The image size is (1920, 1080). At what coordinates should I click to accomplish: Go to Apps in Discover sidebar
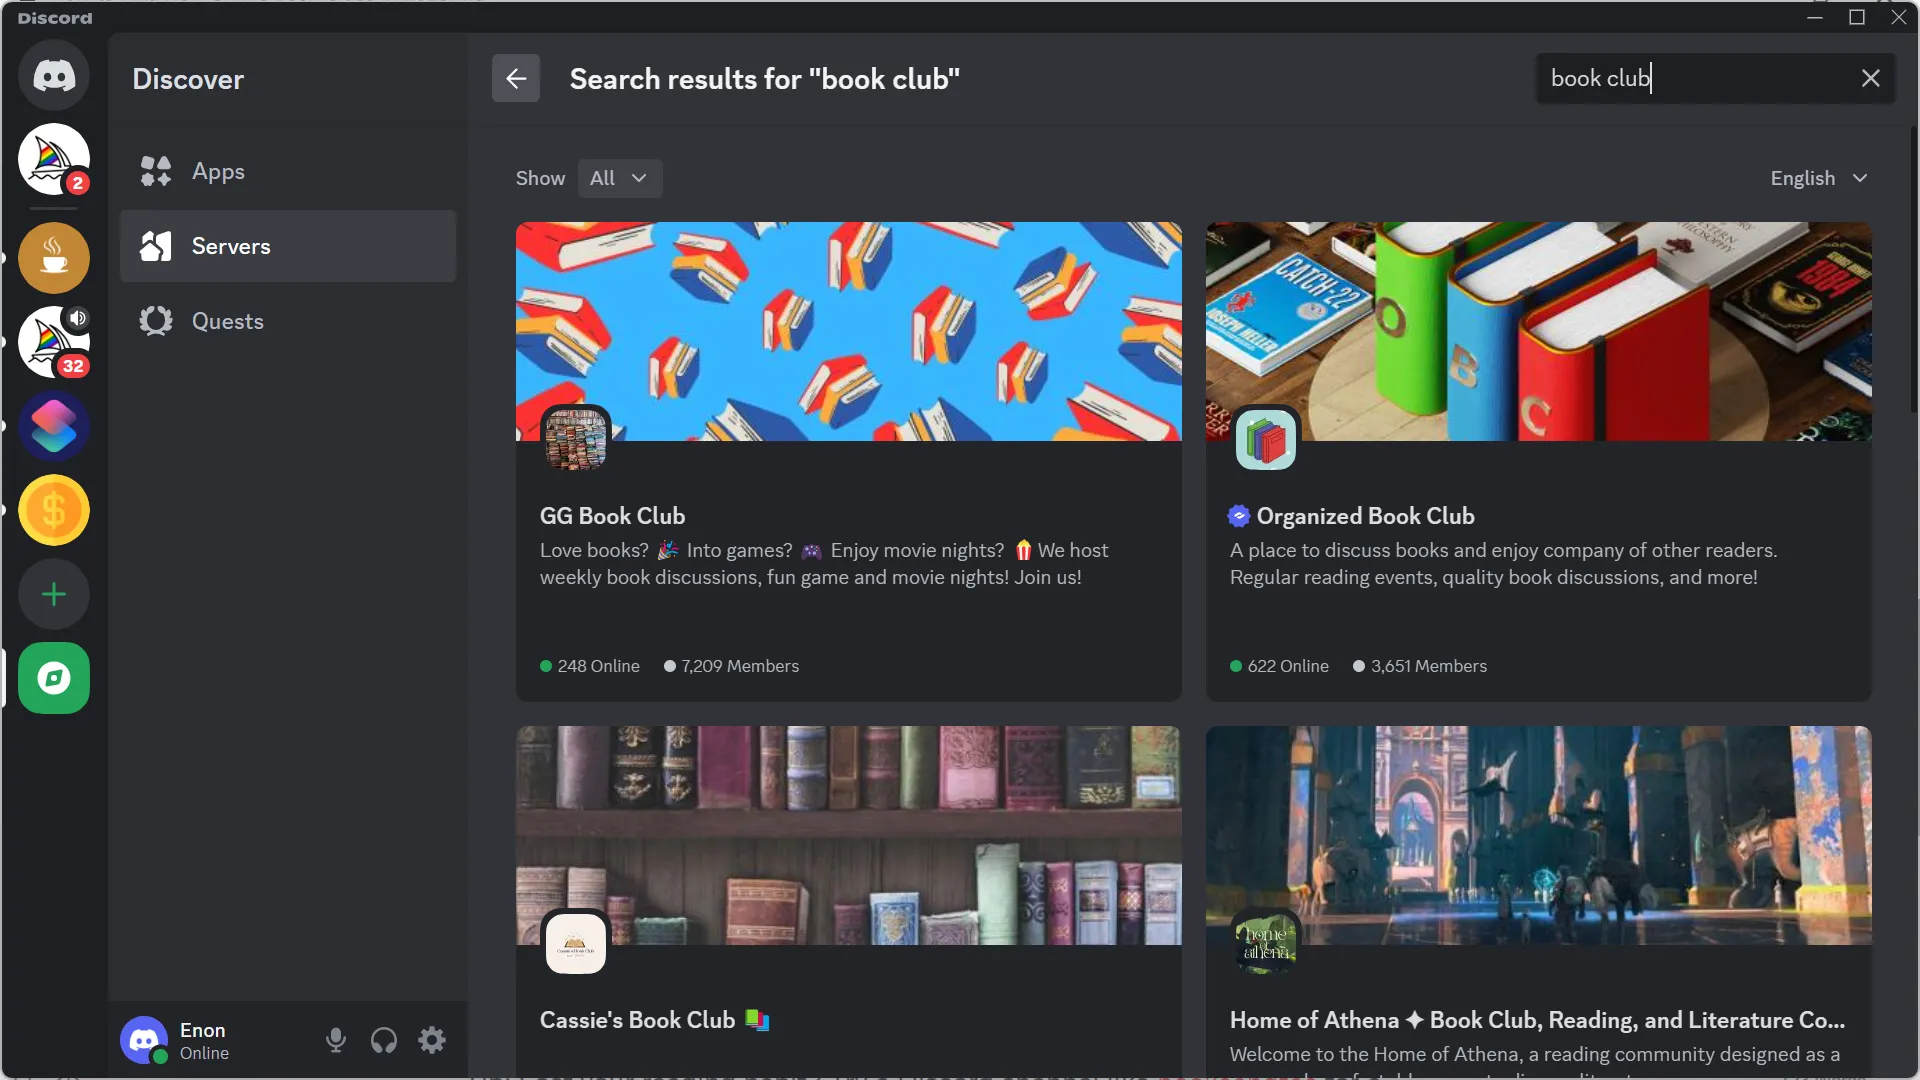pos(288,171)
